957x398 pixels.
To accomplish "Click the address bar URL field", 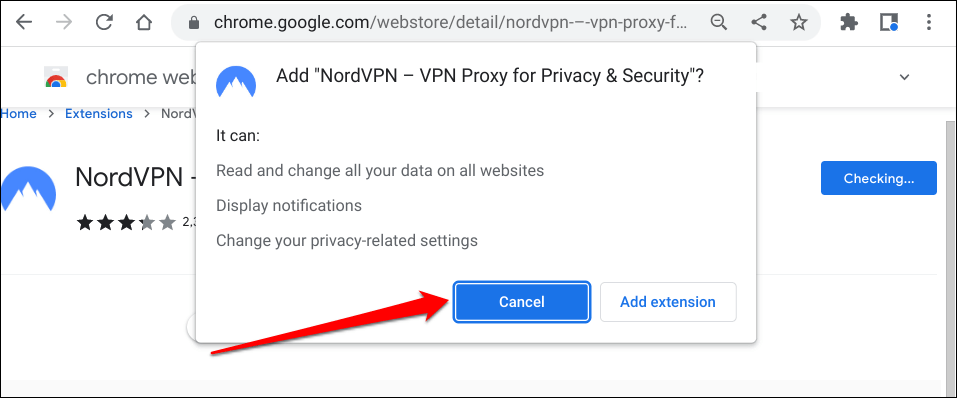I will 450,23.
